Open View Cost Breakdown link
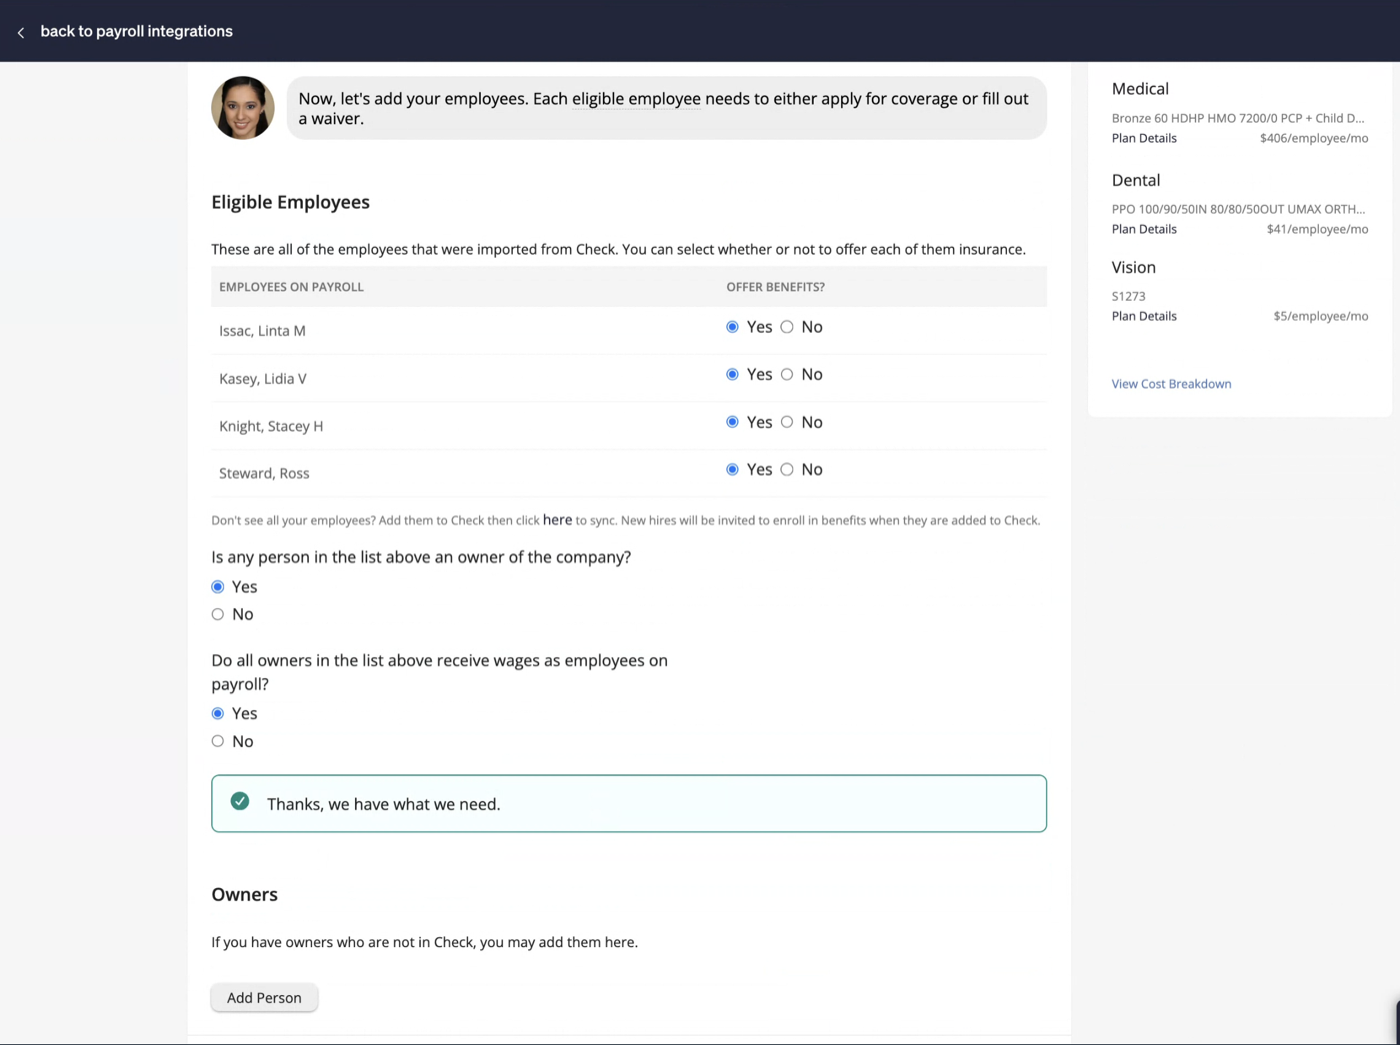 tap(1171, 384)
